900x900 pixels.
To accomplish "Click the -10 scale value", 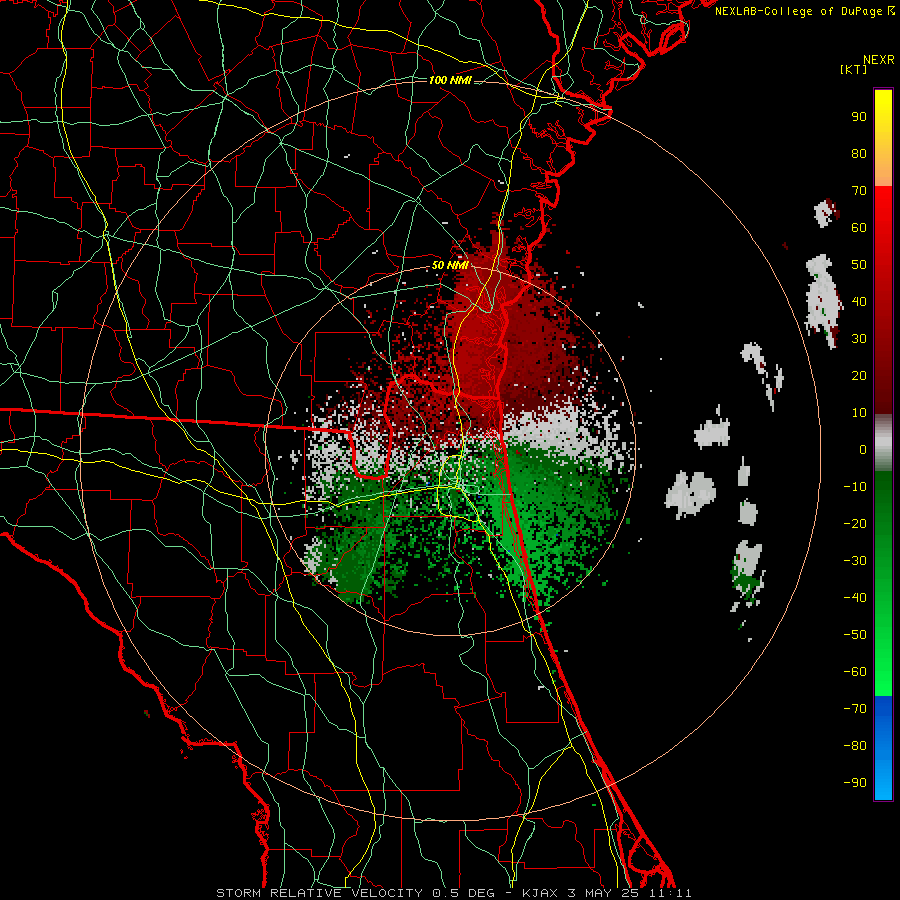I will [855, 487].
